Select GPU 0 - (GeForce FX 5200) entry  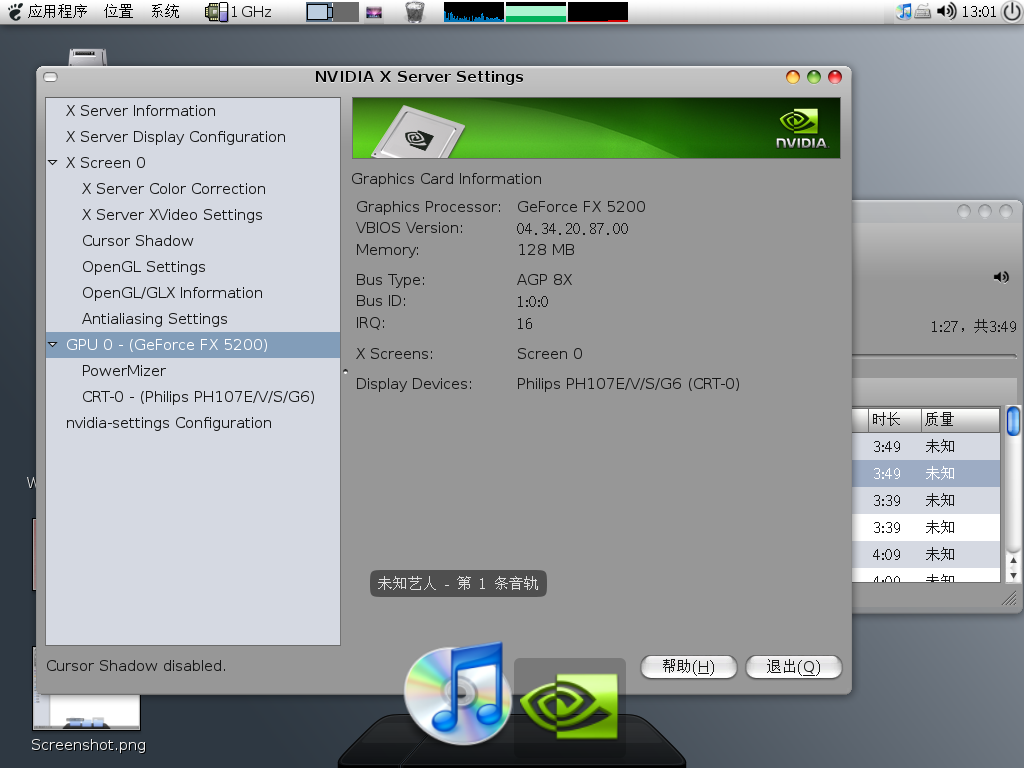[x=167, y=345]
